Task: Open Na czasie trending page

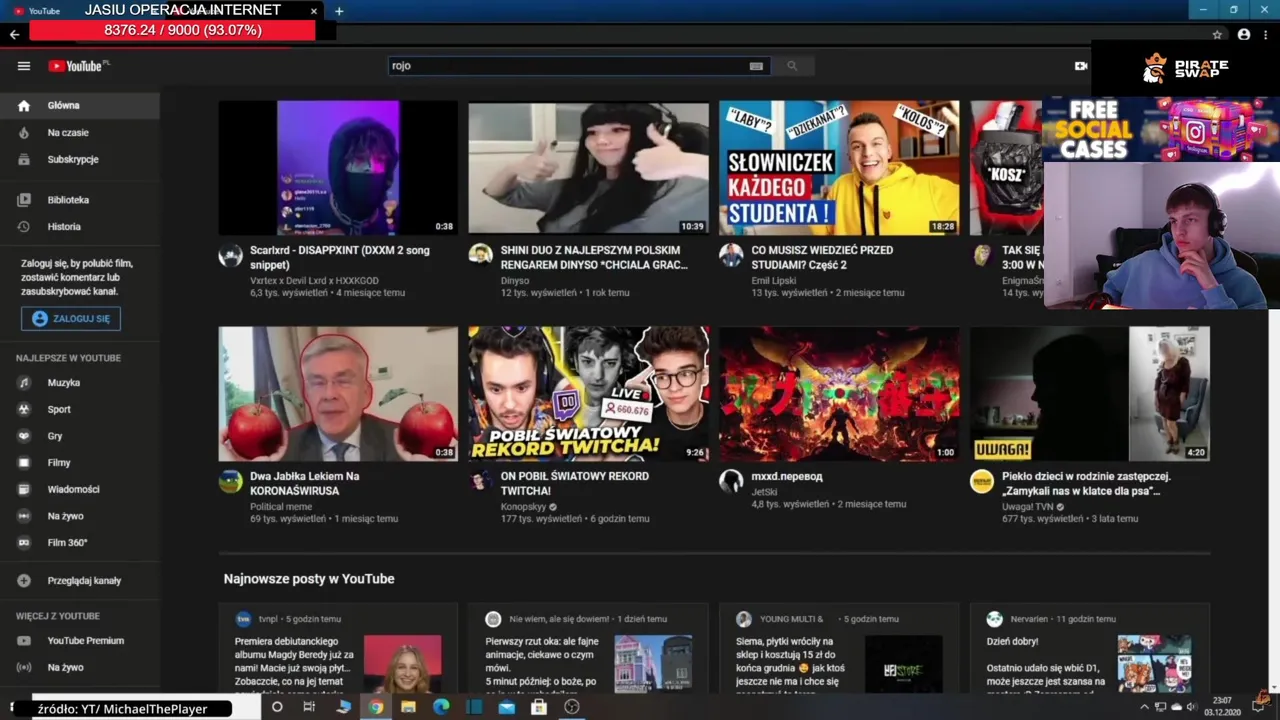Action: pyautogui.click(x=80, y=132)
